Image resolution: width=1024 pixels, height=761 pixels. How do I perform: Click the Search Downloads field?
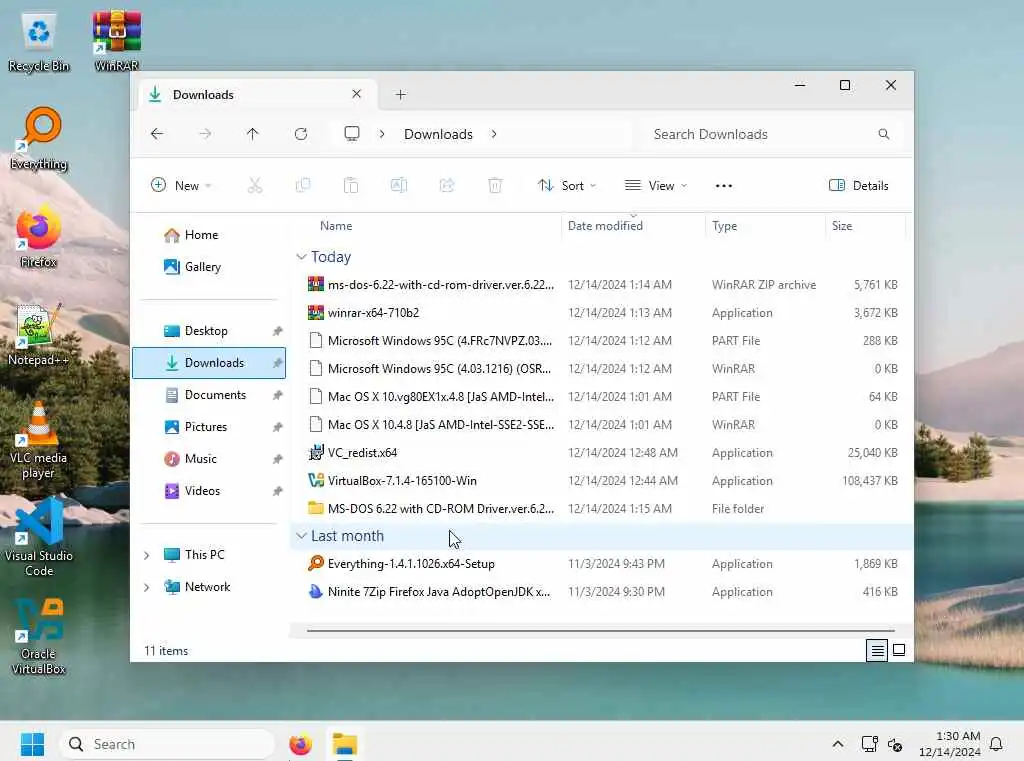(x=769, y=134)
